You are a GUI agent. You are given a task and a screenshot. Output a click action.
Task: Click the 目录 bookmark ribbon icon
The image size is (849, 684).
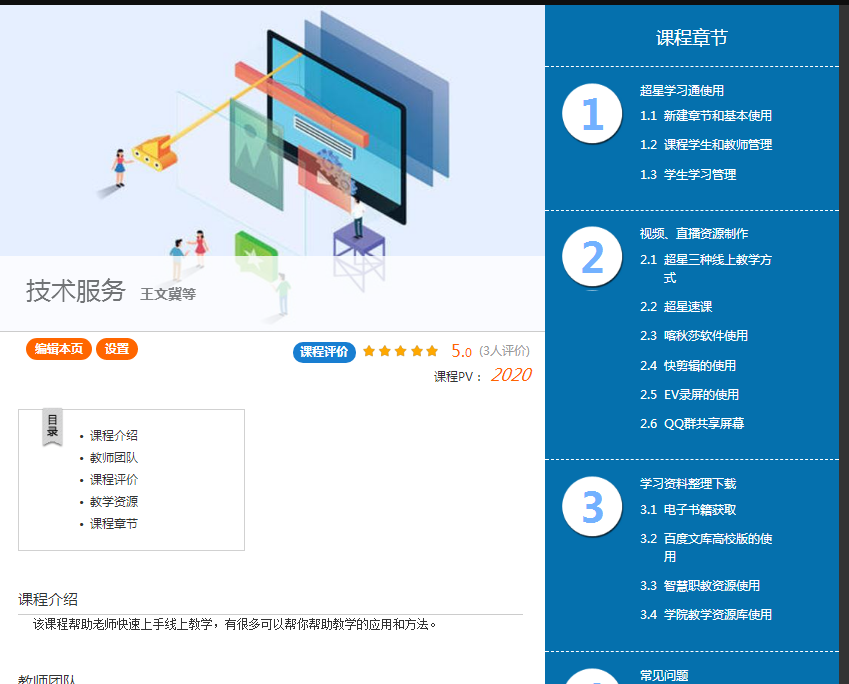[x=53, y=427]
